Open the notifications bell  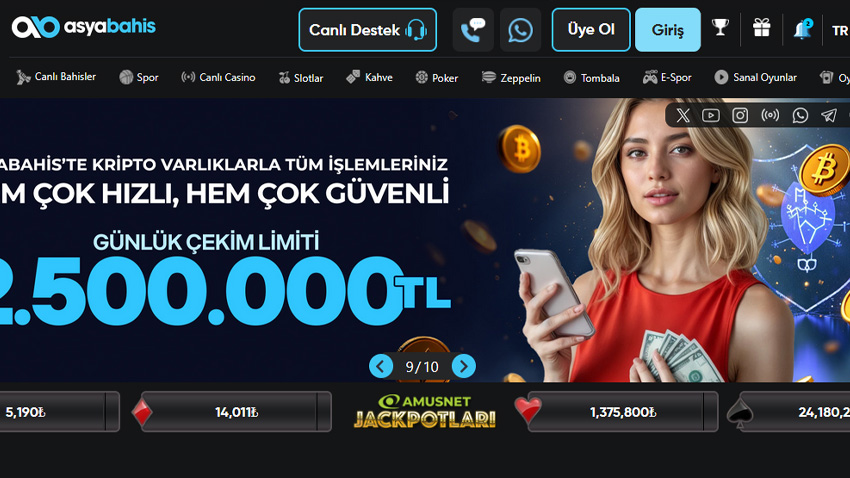[x=803, y=28]
